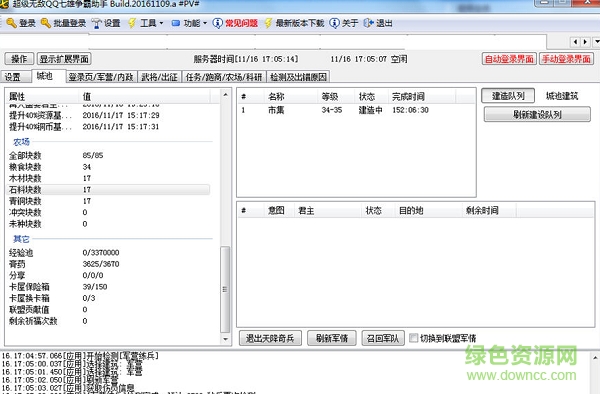Screen dimensions: 600x394
Task: Click the 属性 column header
Action: pyautogui.click(x=42, y=96)
